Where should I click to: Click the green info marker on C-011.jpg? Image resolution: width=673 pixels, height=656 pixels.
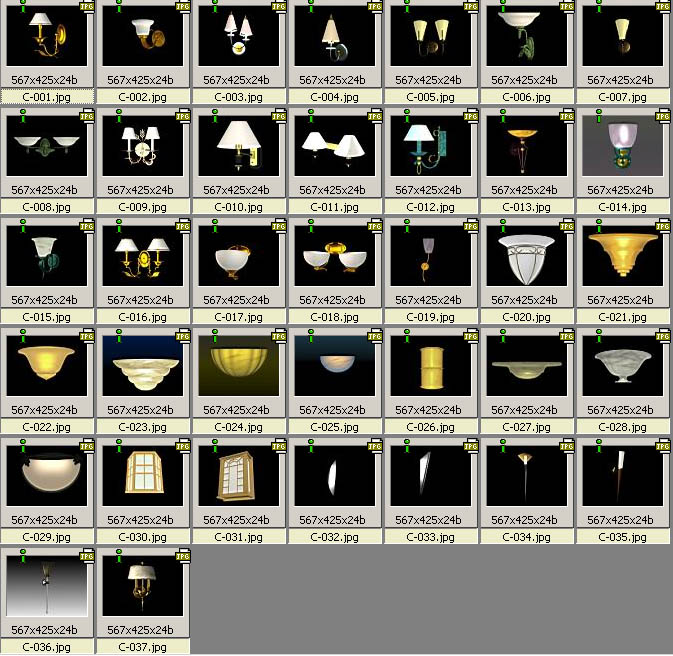[311, 116]
